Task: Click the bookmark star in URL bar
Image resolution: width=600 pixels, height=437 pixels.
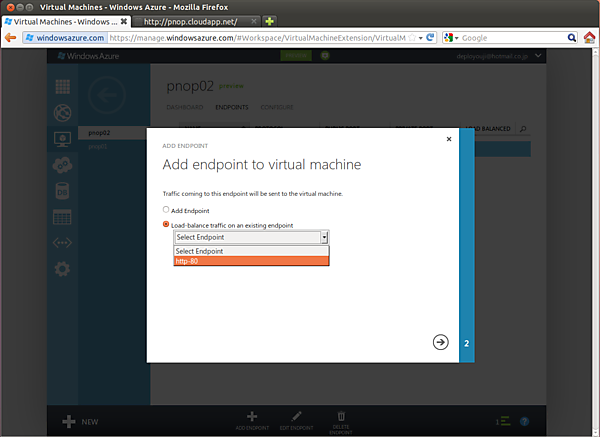Action: 412,38
